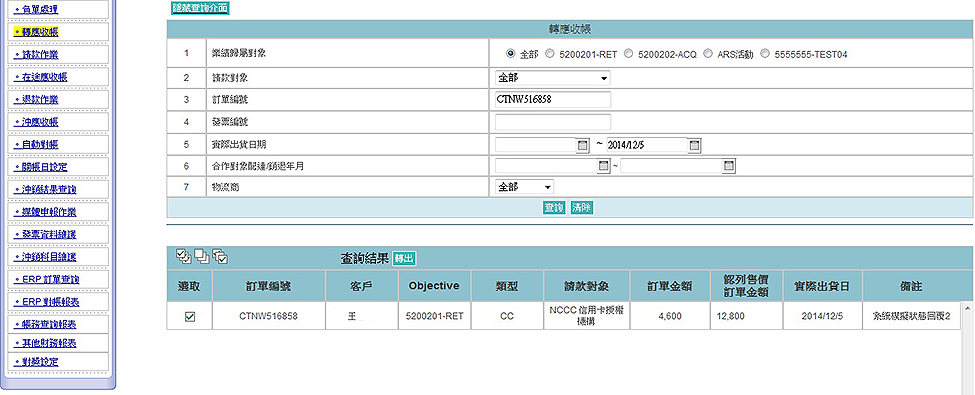Screen dimensions: 975x395
Task: Go to ERP 訂單查詢 sidebar link
Action: pos(47,279)
